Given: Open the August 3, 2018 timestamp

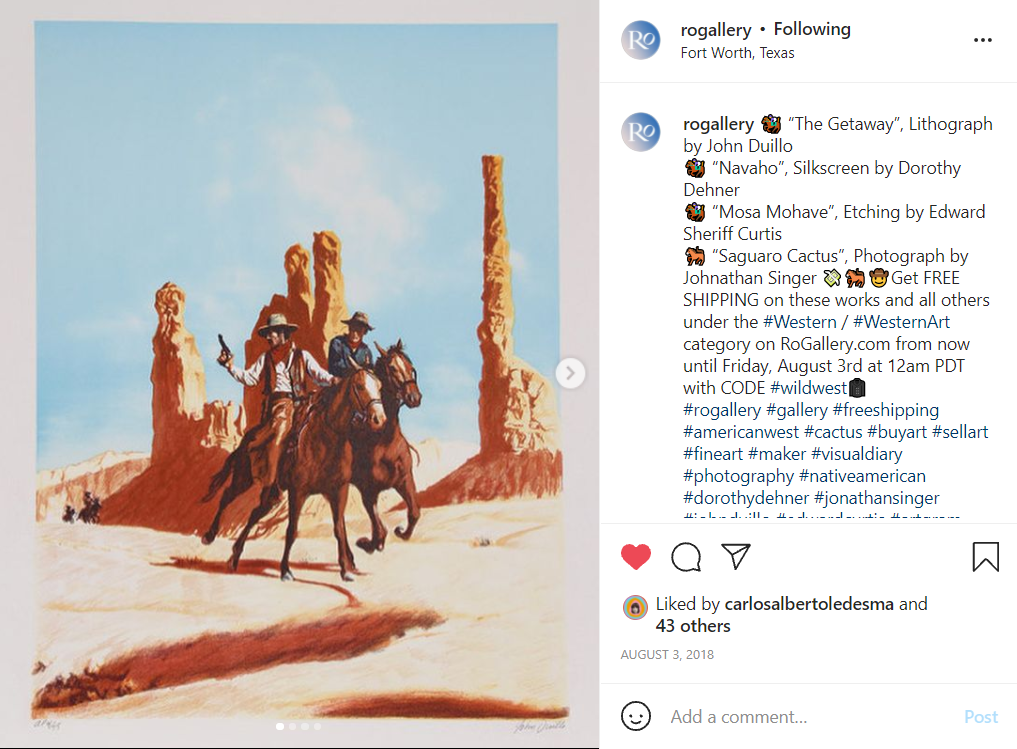Looking at the screenshot, I should coord(667,655).
